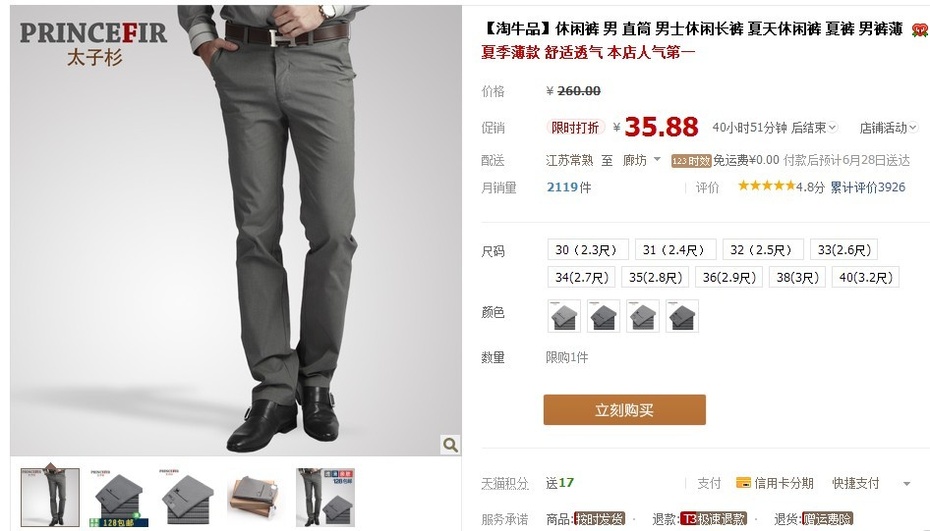930x531 pixels.
Task: Click the 按时发货 service badge
Action: (599, 519)
